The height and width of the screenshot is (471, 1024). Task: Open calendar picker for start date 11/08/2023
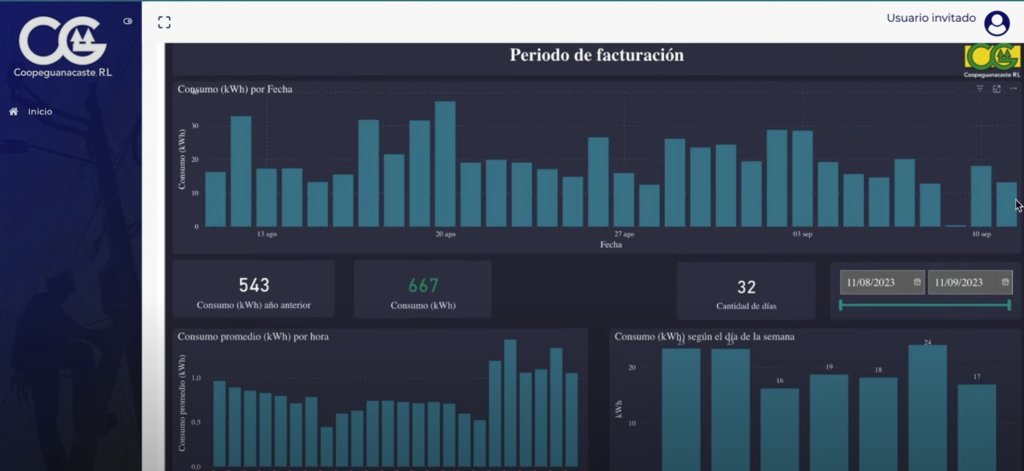click(x=916, y=283)
